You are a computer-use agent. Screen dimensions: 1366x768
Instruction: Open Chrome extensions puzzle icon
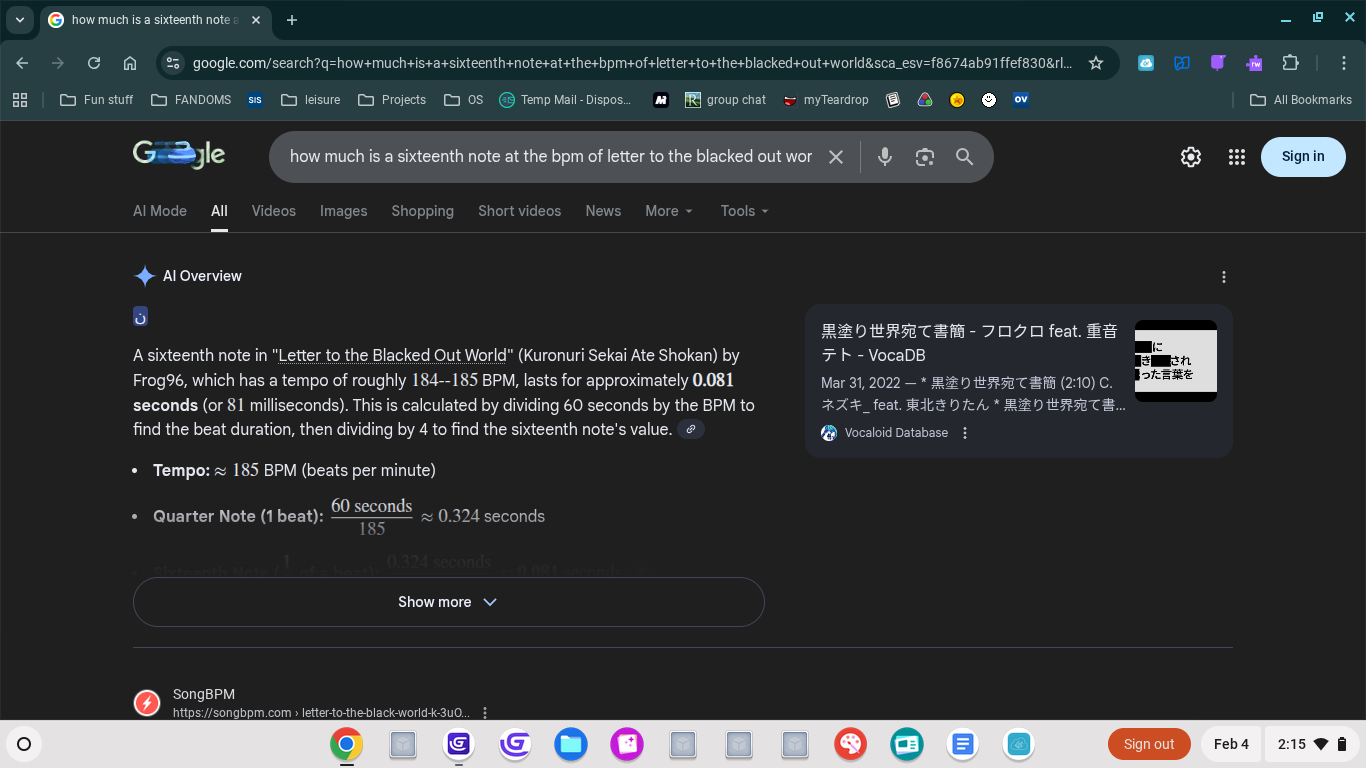(x=1290, y=63)
